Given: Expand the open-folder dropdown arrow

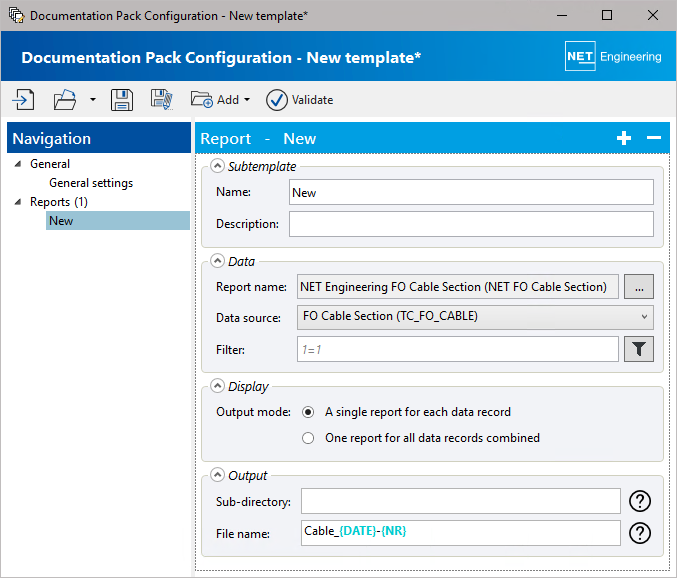Looking at the screenshot, I should 93,100.
